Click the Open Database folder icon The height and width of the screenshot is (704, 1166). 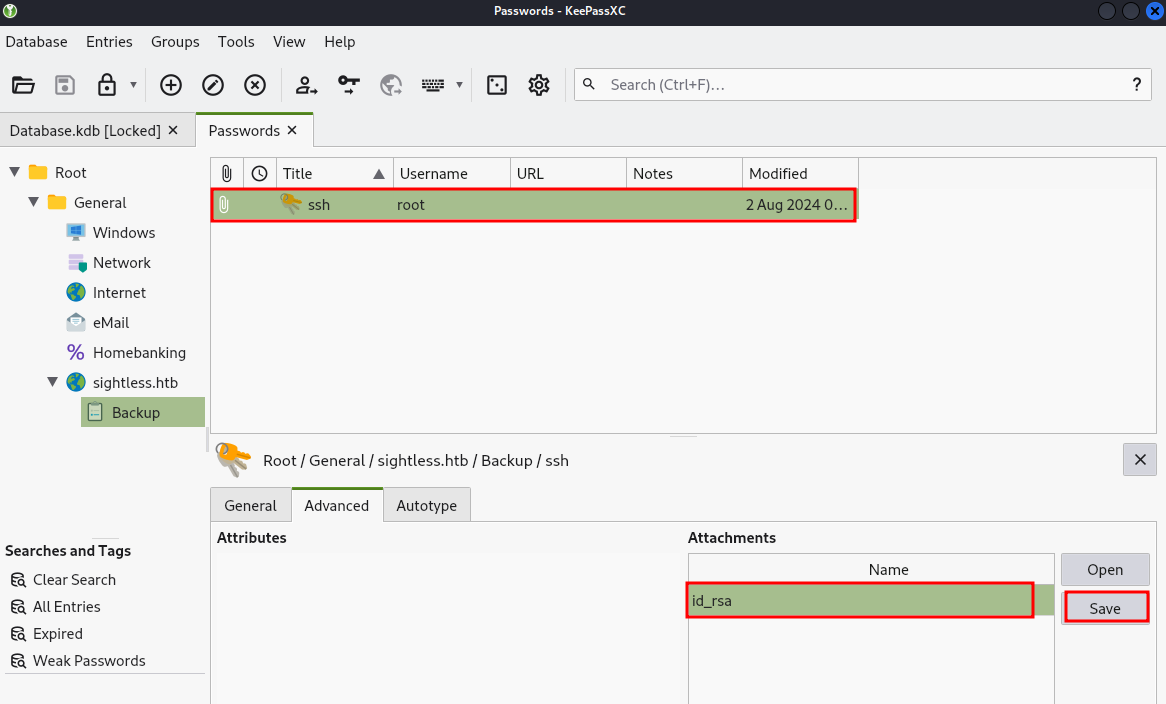pos(23,85)
